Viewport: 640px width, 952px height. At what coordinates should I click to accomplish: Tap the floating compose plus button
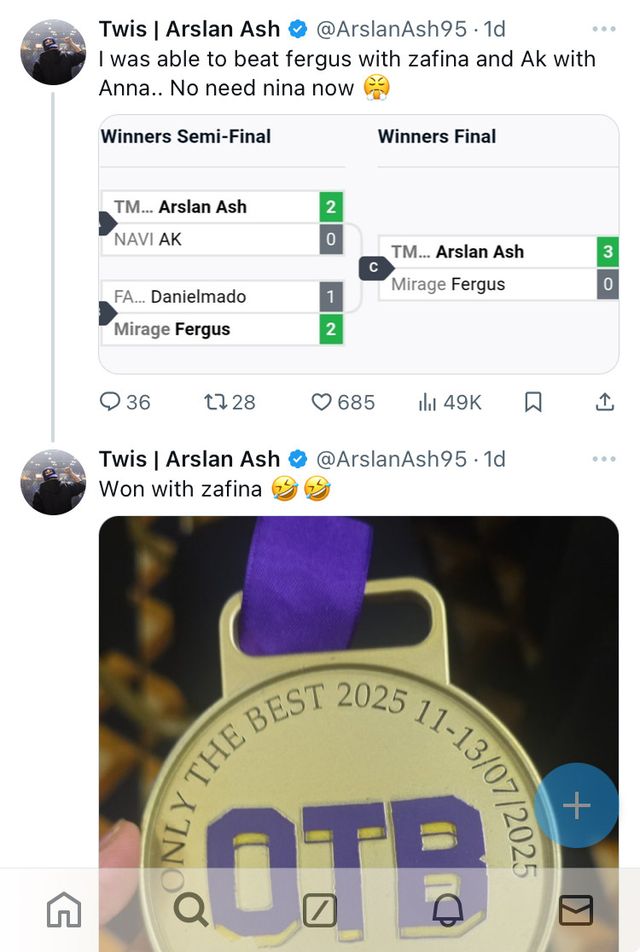tap(576, 805)
